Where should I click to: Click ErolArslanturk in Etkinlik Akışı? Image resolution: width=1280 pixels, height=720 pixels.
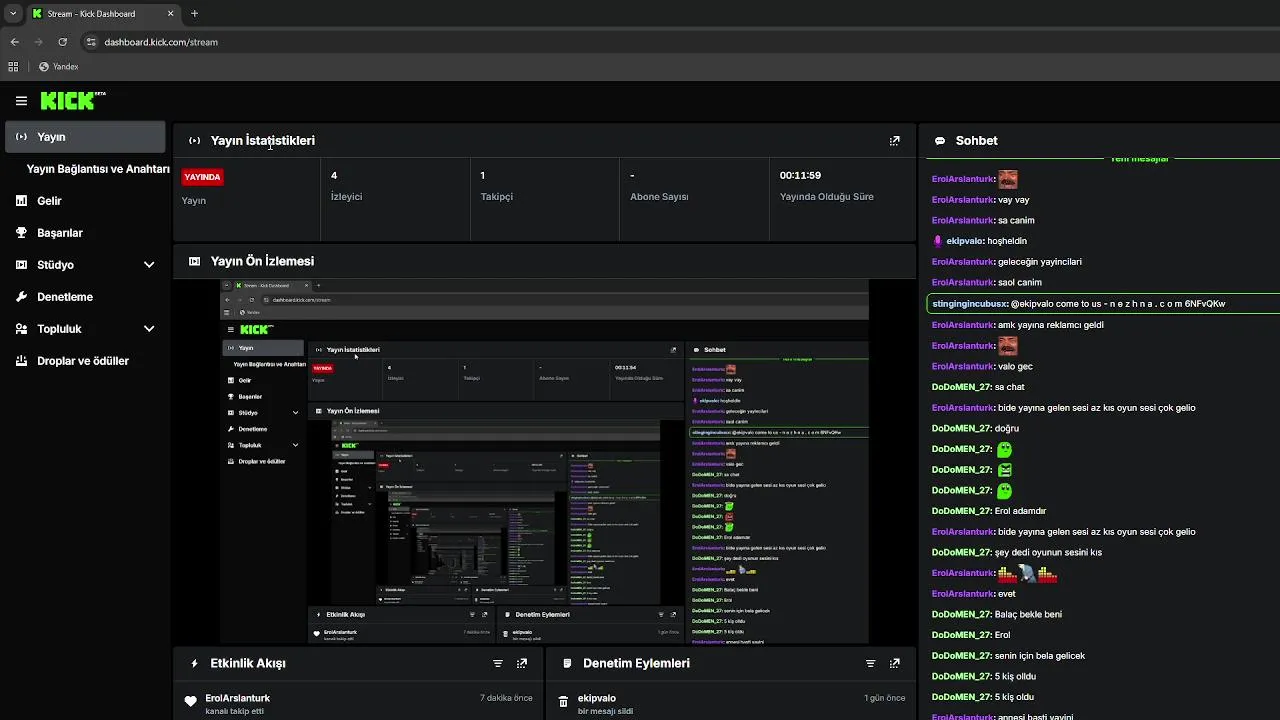238,698
